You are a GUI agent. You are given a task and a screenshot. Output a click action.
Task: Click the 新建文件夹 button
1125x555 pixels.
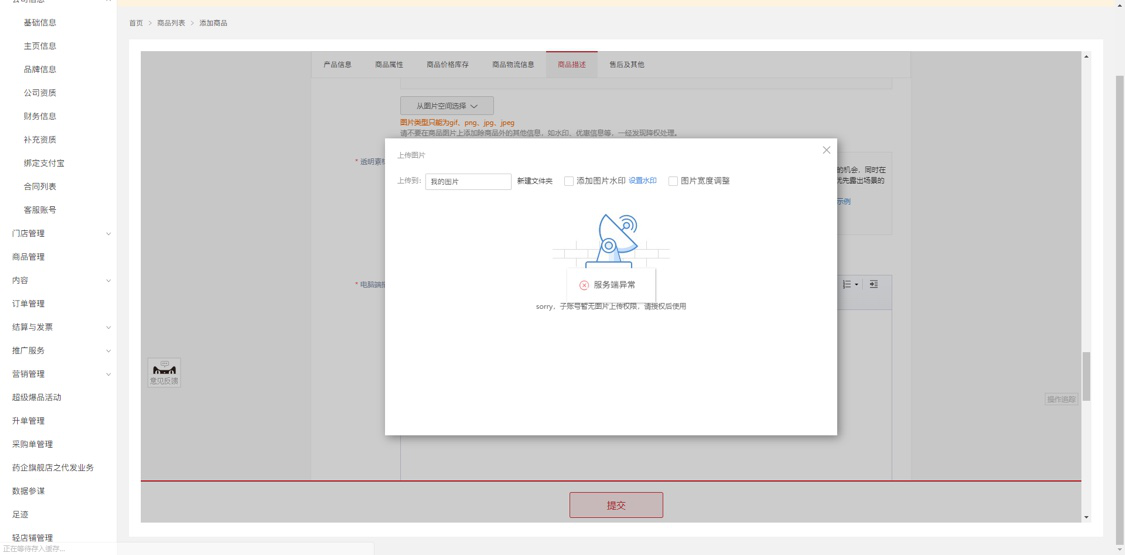pos(535,181)
